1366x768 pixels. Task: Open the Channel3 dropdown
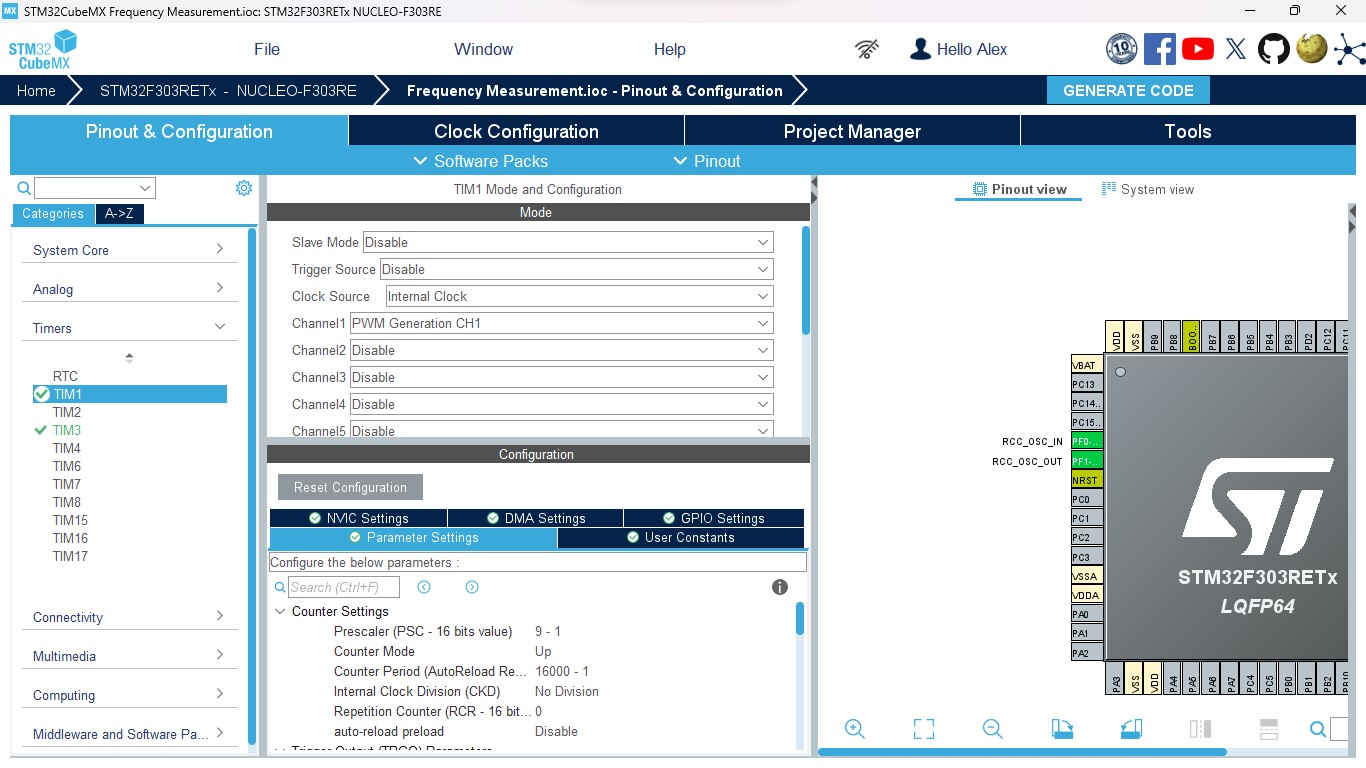(561, 377)
